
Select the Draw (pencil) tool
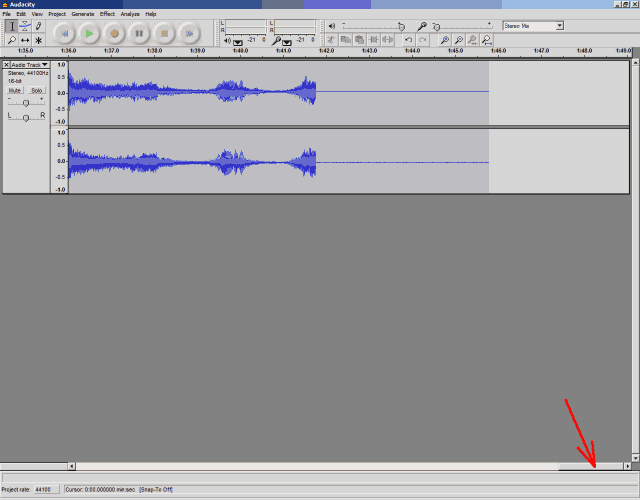click(39, 26)
